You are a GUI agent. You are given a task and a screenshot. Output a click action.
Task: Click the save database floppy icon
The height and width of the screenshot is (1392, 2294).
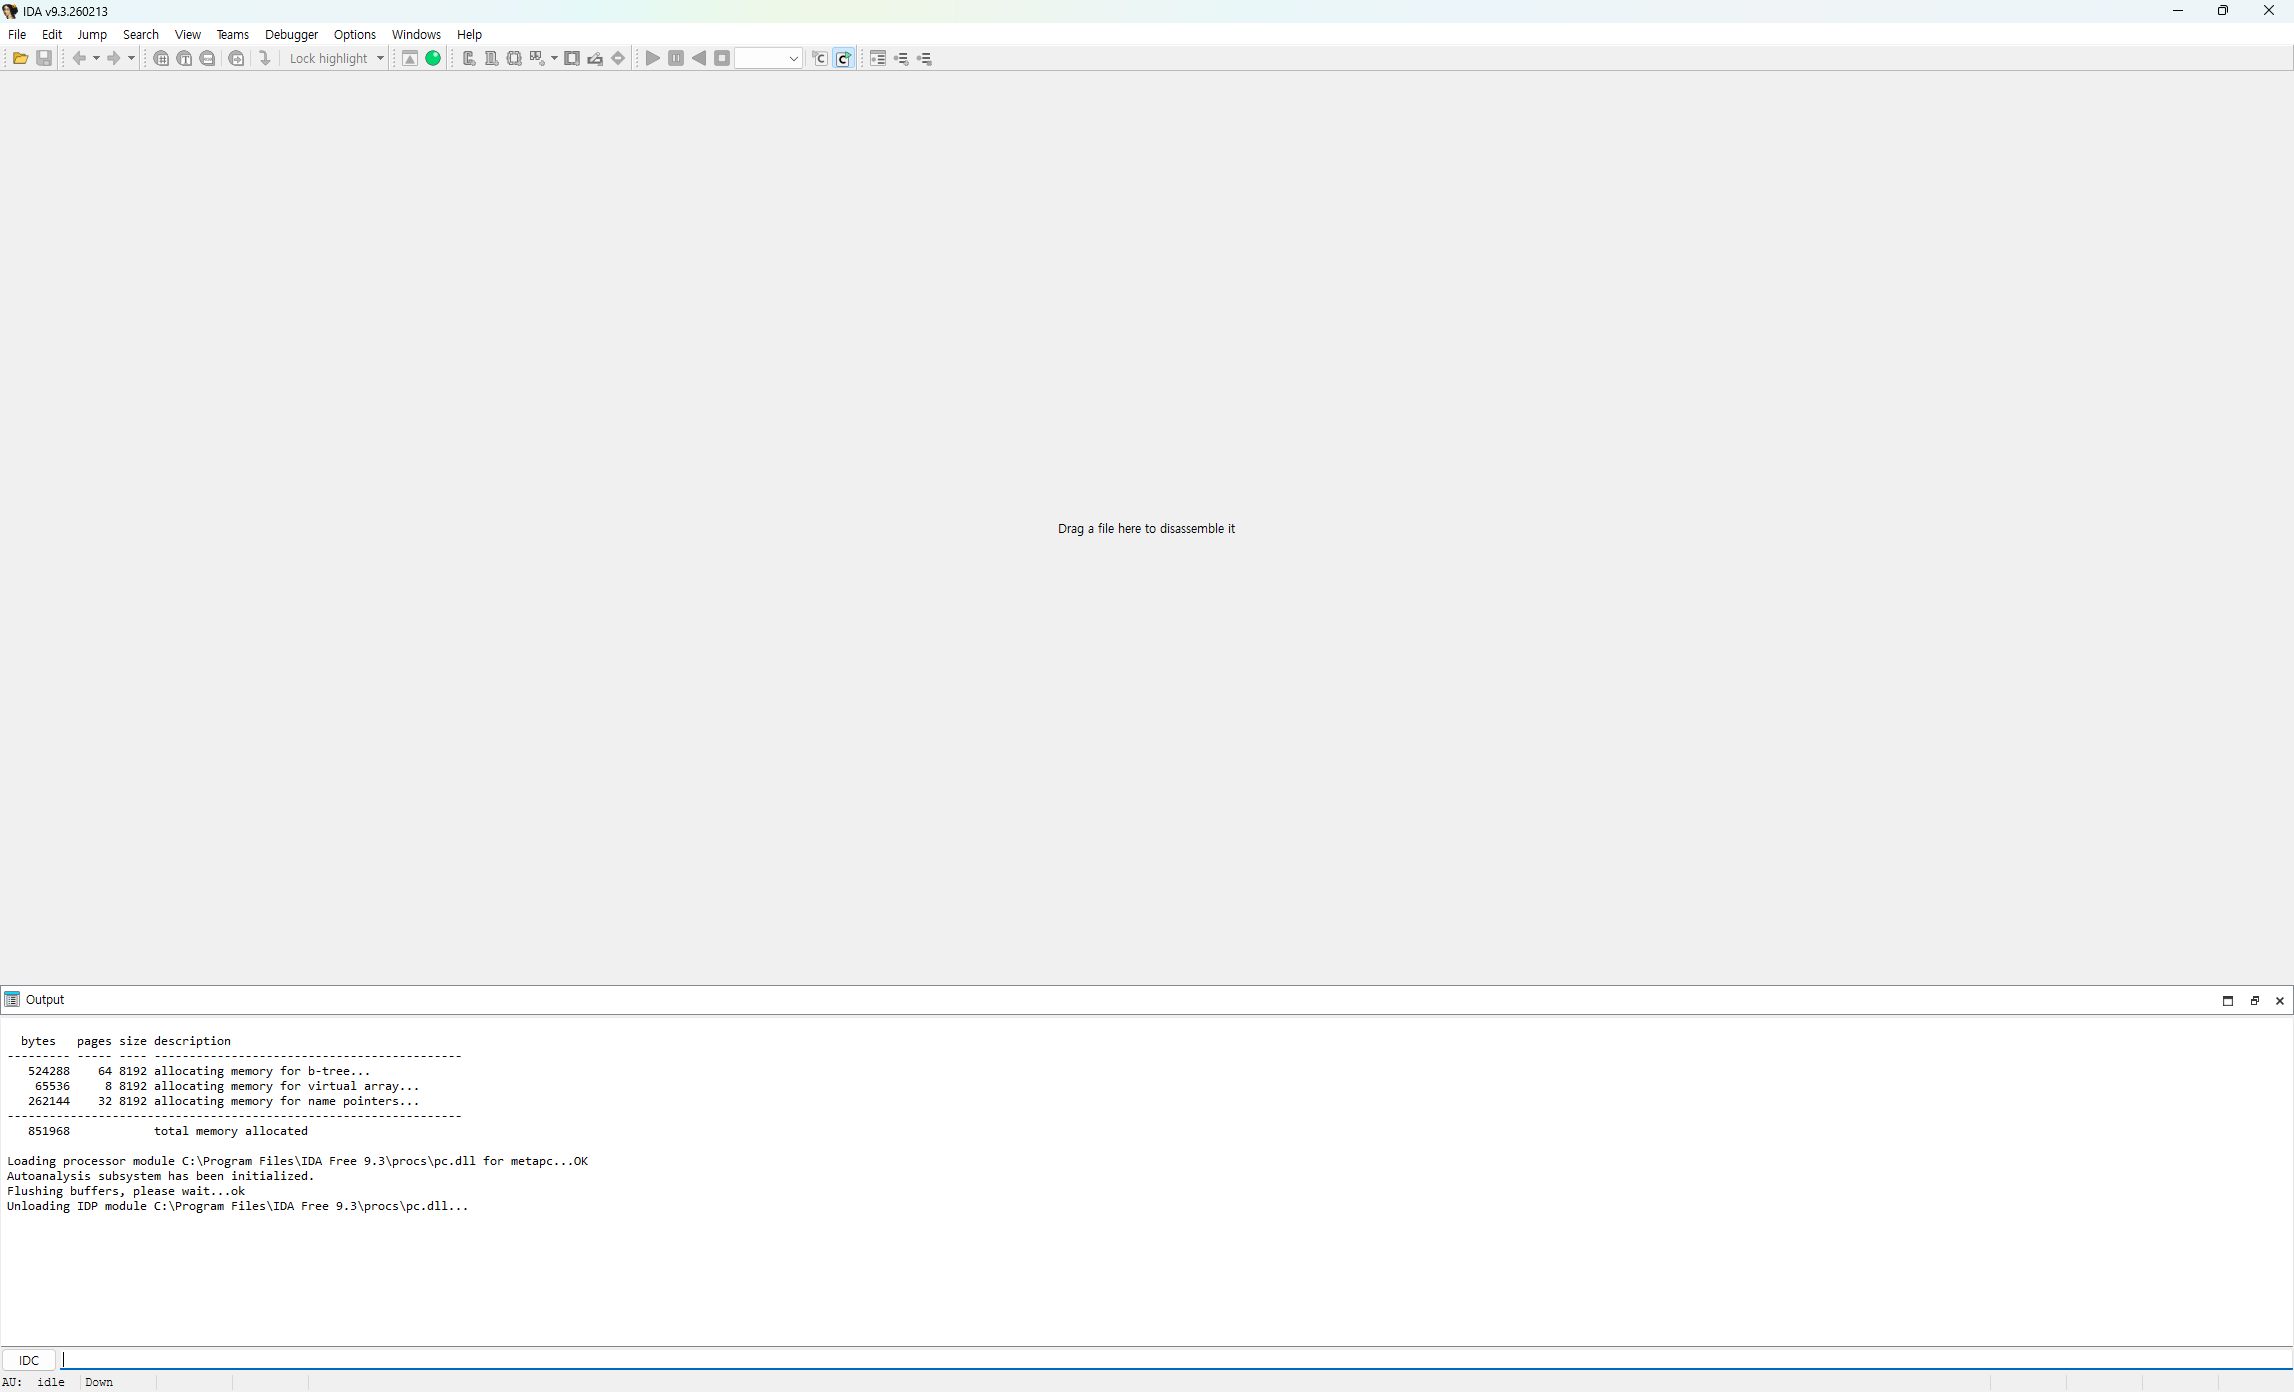click(x=44, y=58)
